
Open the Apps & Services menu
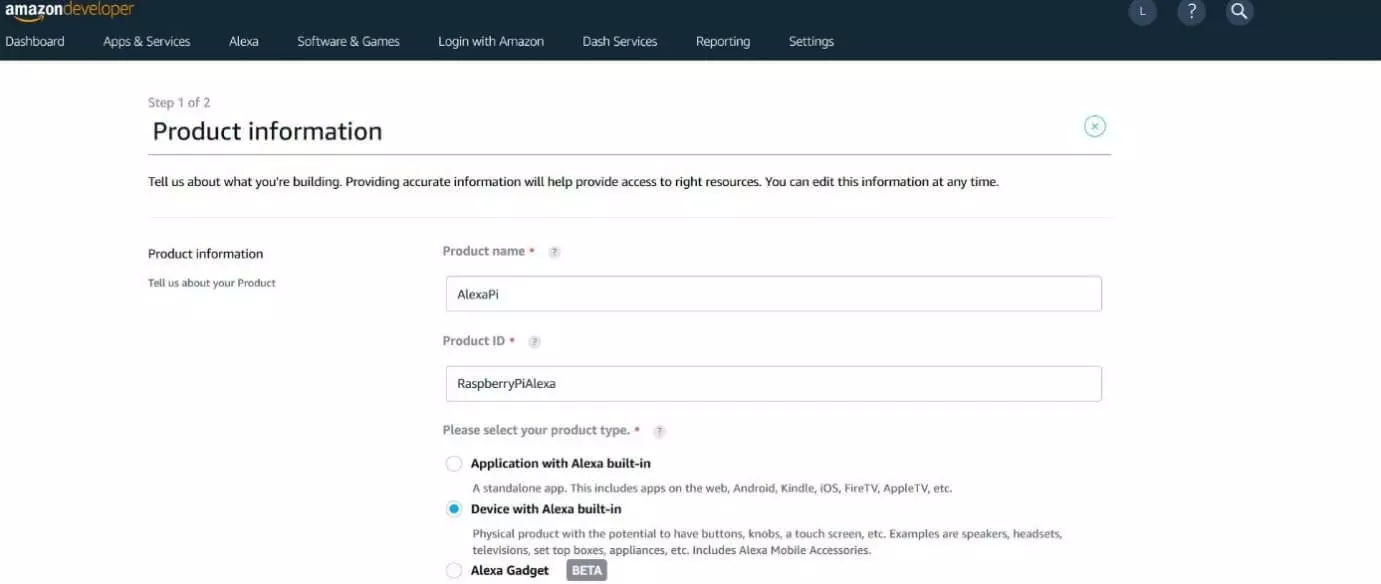146,41
